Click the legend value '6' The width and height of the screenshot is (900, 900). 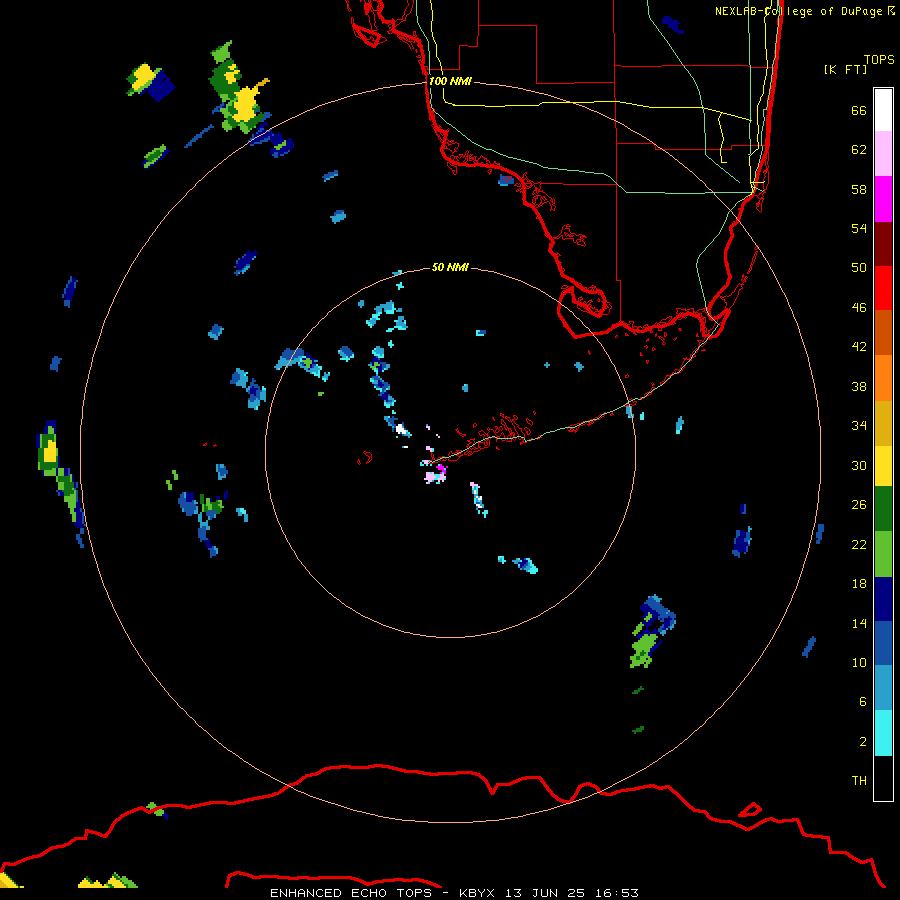point(863,702)
